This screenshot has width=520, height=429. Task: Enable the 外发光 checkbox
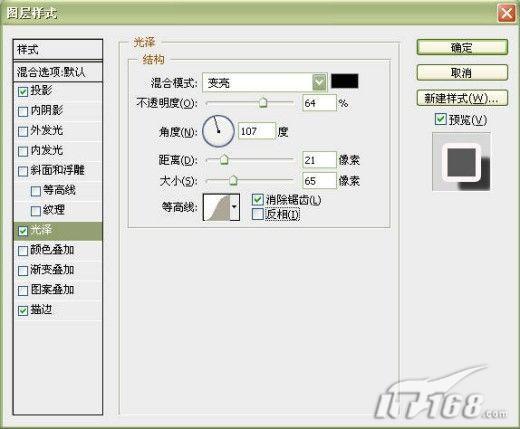[x=23, y=131]
